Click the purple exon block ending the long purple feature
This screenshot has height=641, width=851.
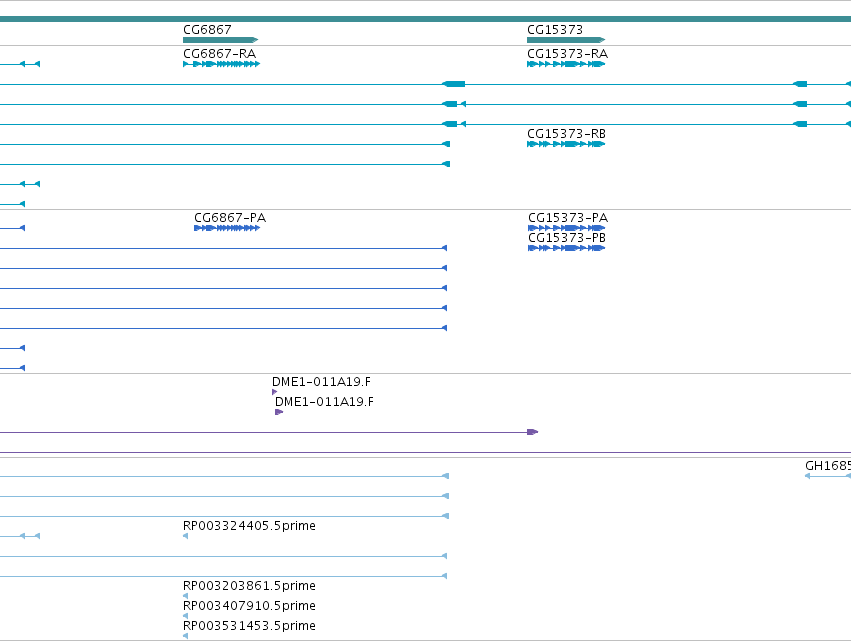[x=532, y=432]
